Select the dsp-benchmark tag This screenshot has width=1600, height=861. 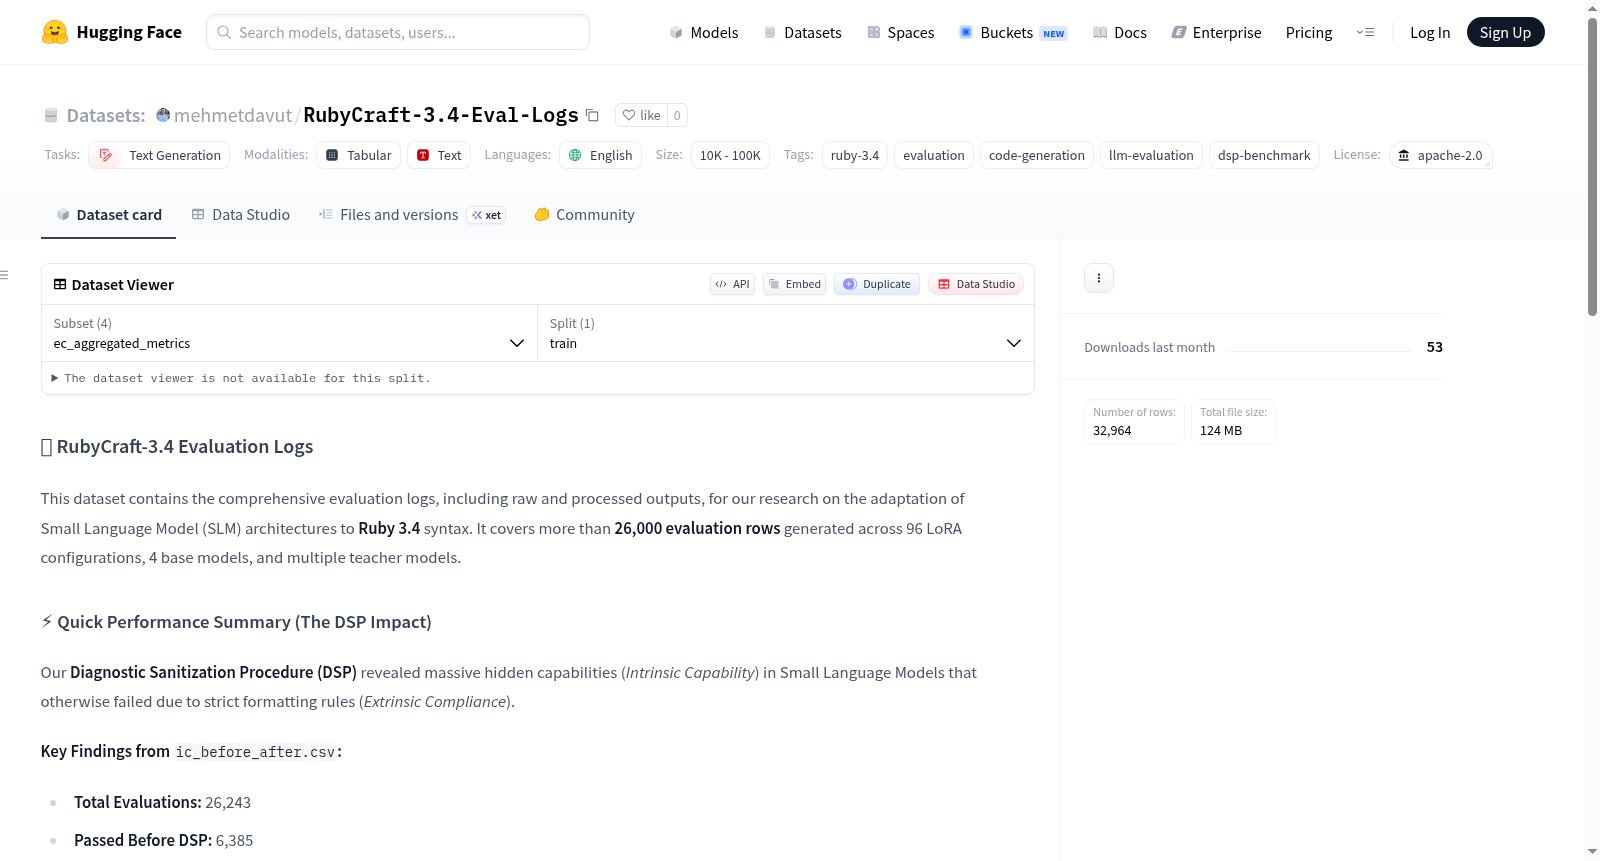(x=1264, y=155)
